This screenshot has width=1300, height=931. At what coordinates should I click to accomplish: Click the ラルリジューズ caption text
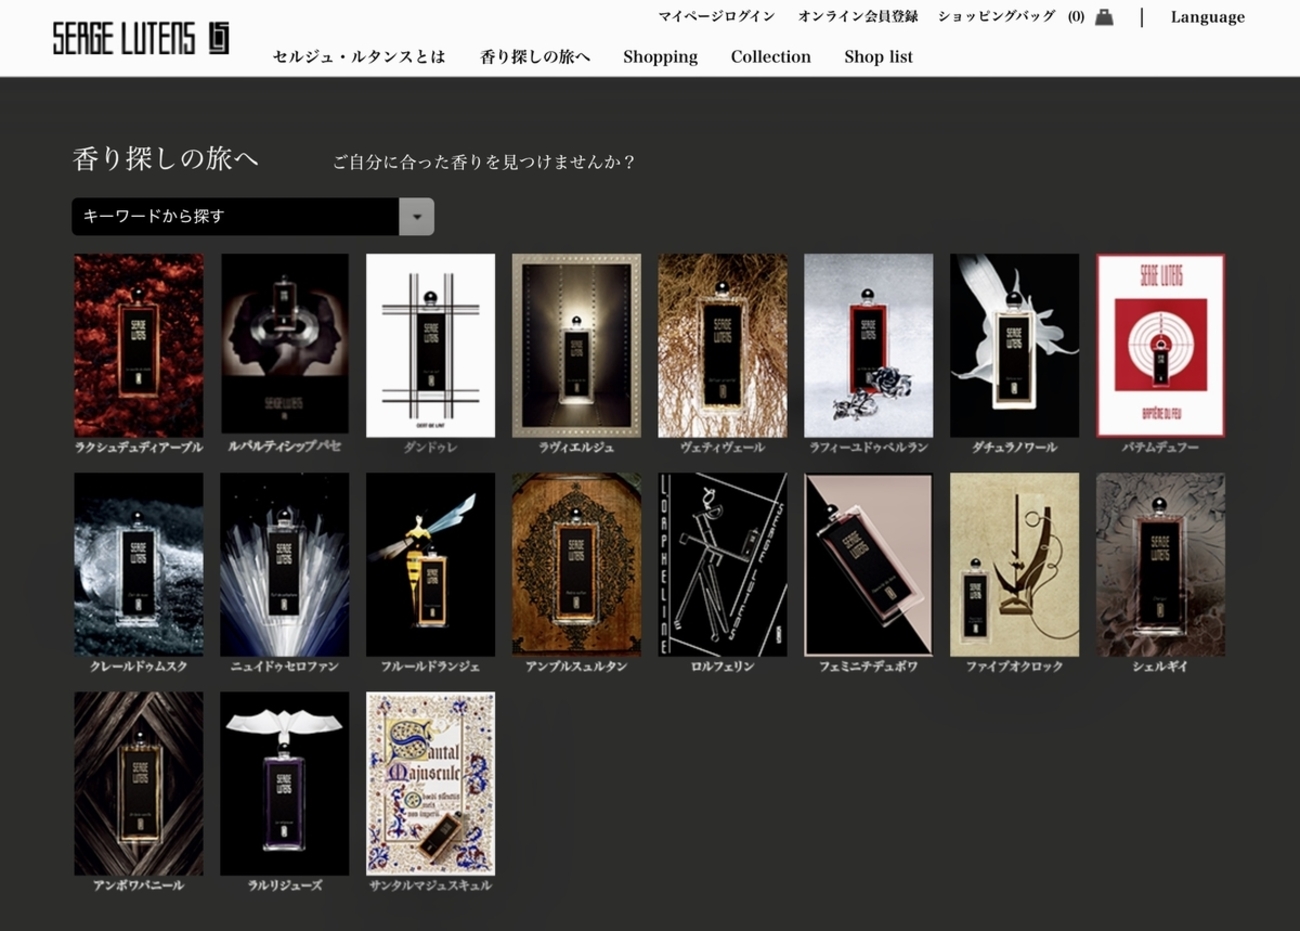284,885
